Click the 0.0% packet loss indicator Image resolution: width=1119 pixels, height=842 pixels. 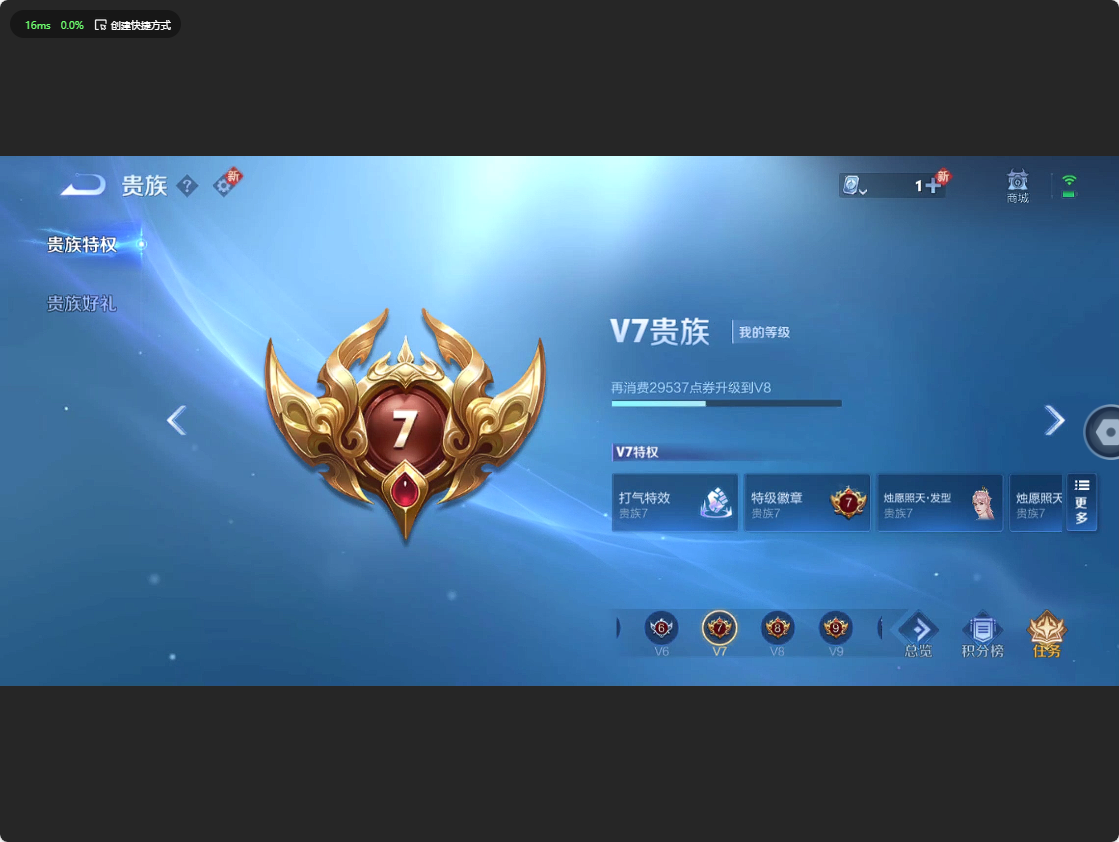point(72,25)
